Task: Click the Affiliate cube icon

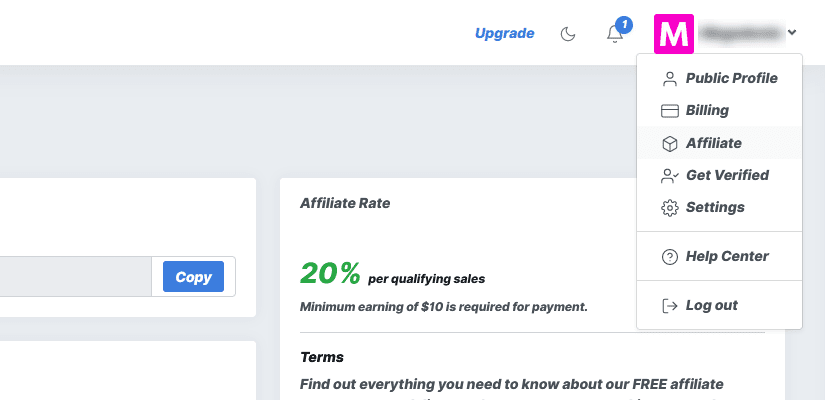Action: (669, 144)
